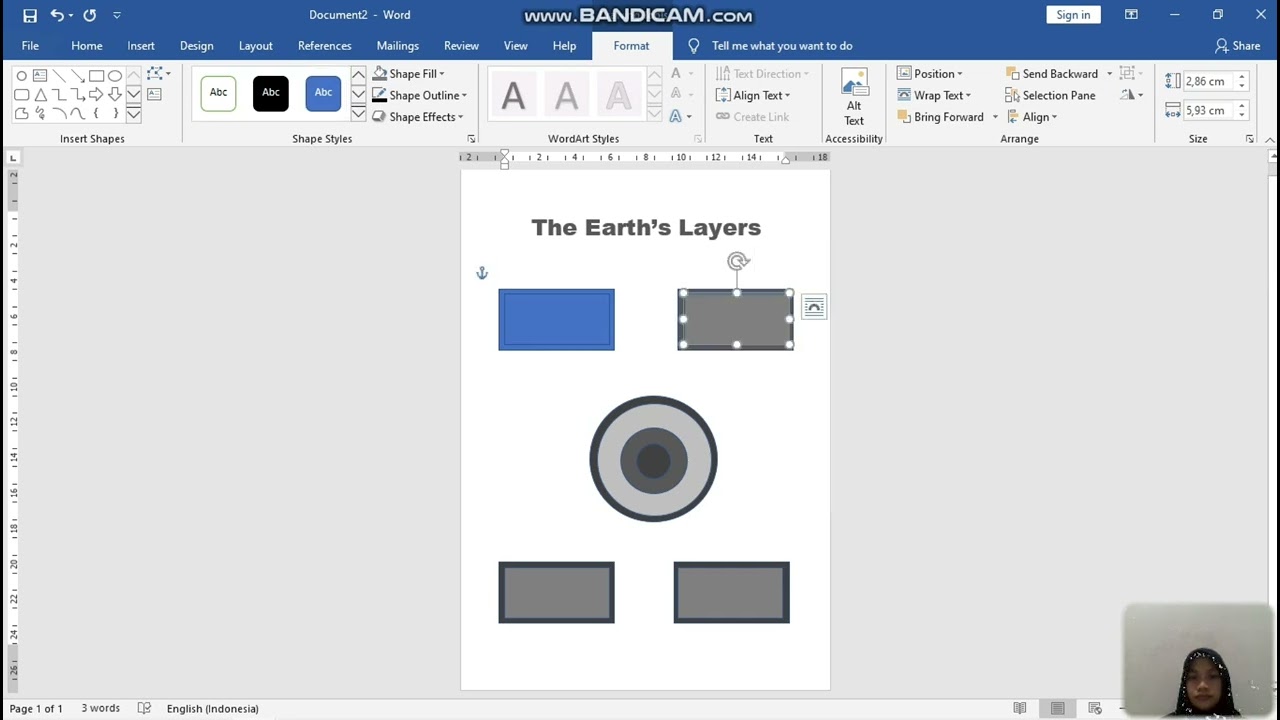Apply the white outlined Abc shape style
1280x720 pixels.
[218, 93]
